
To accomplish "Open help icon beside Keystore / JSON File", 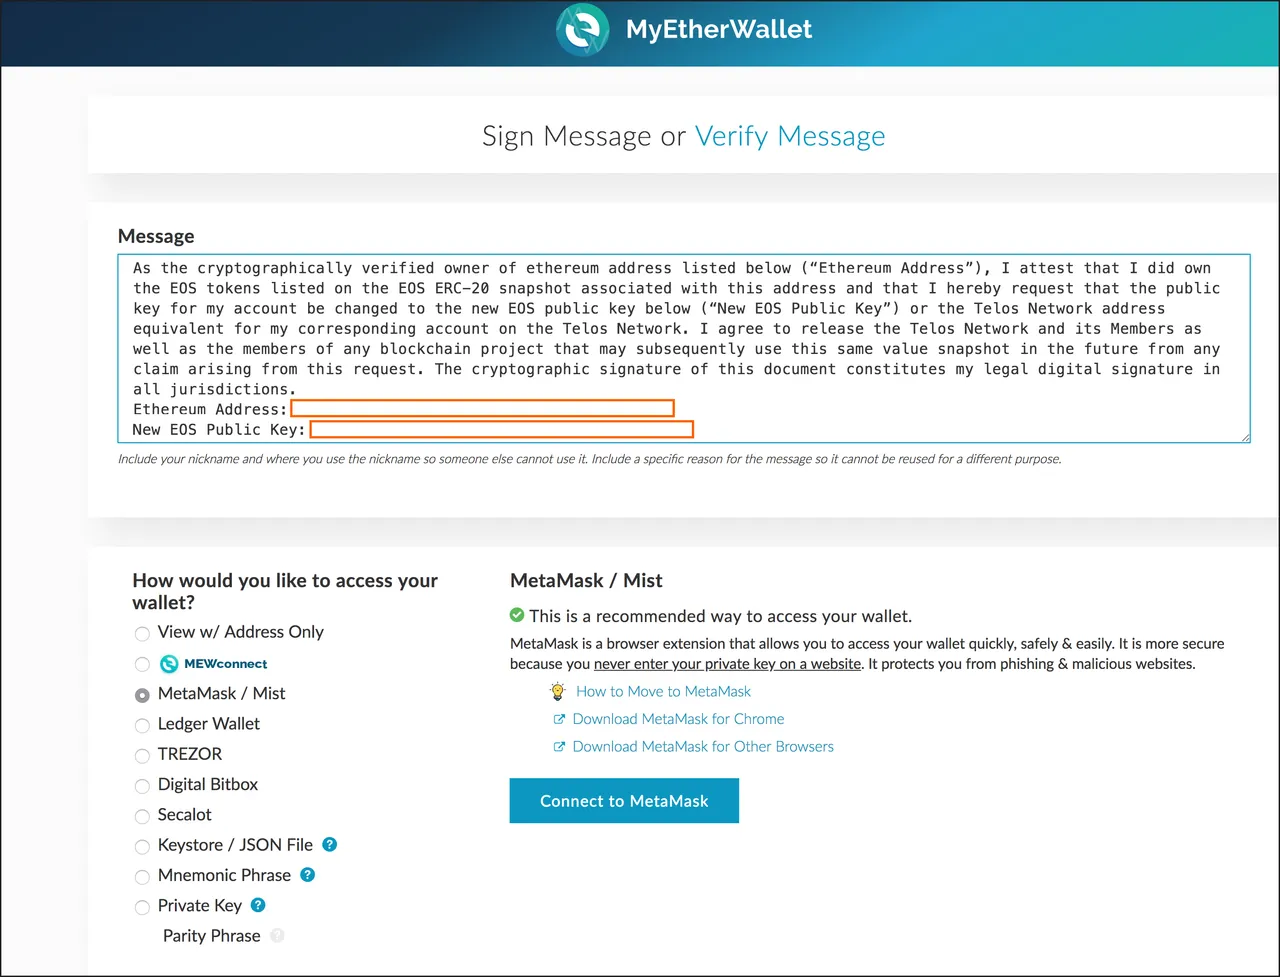I will point(330,844).
